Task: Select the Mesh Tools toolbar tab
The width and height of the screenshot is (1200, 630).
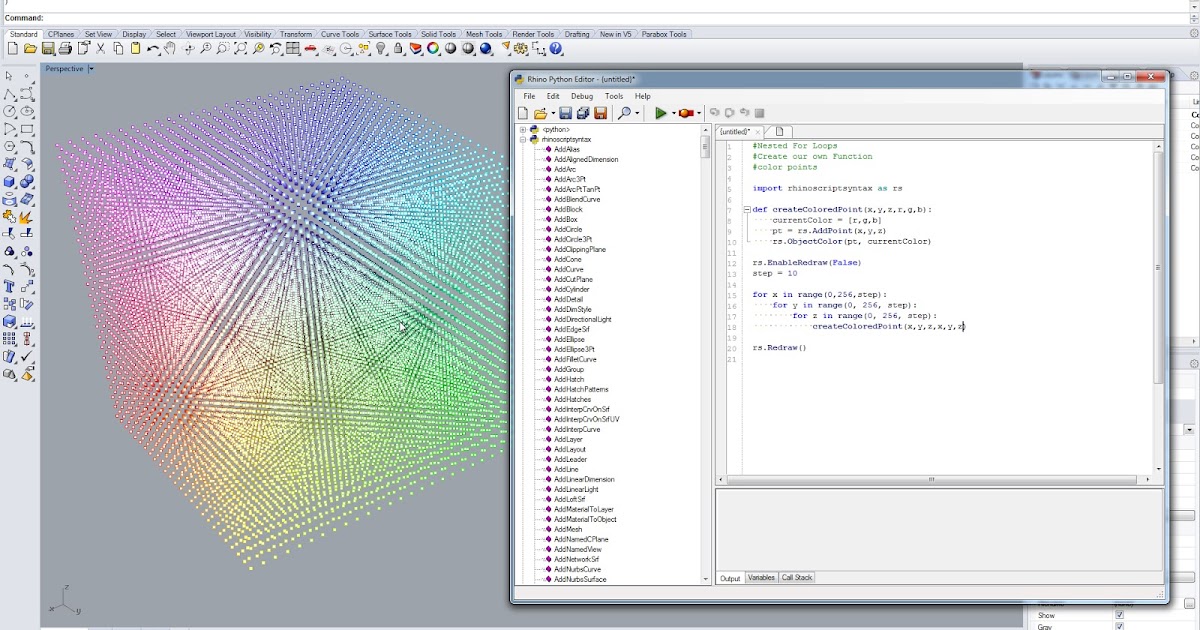Action: [x=484, y=33]
